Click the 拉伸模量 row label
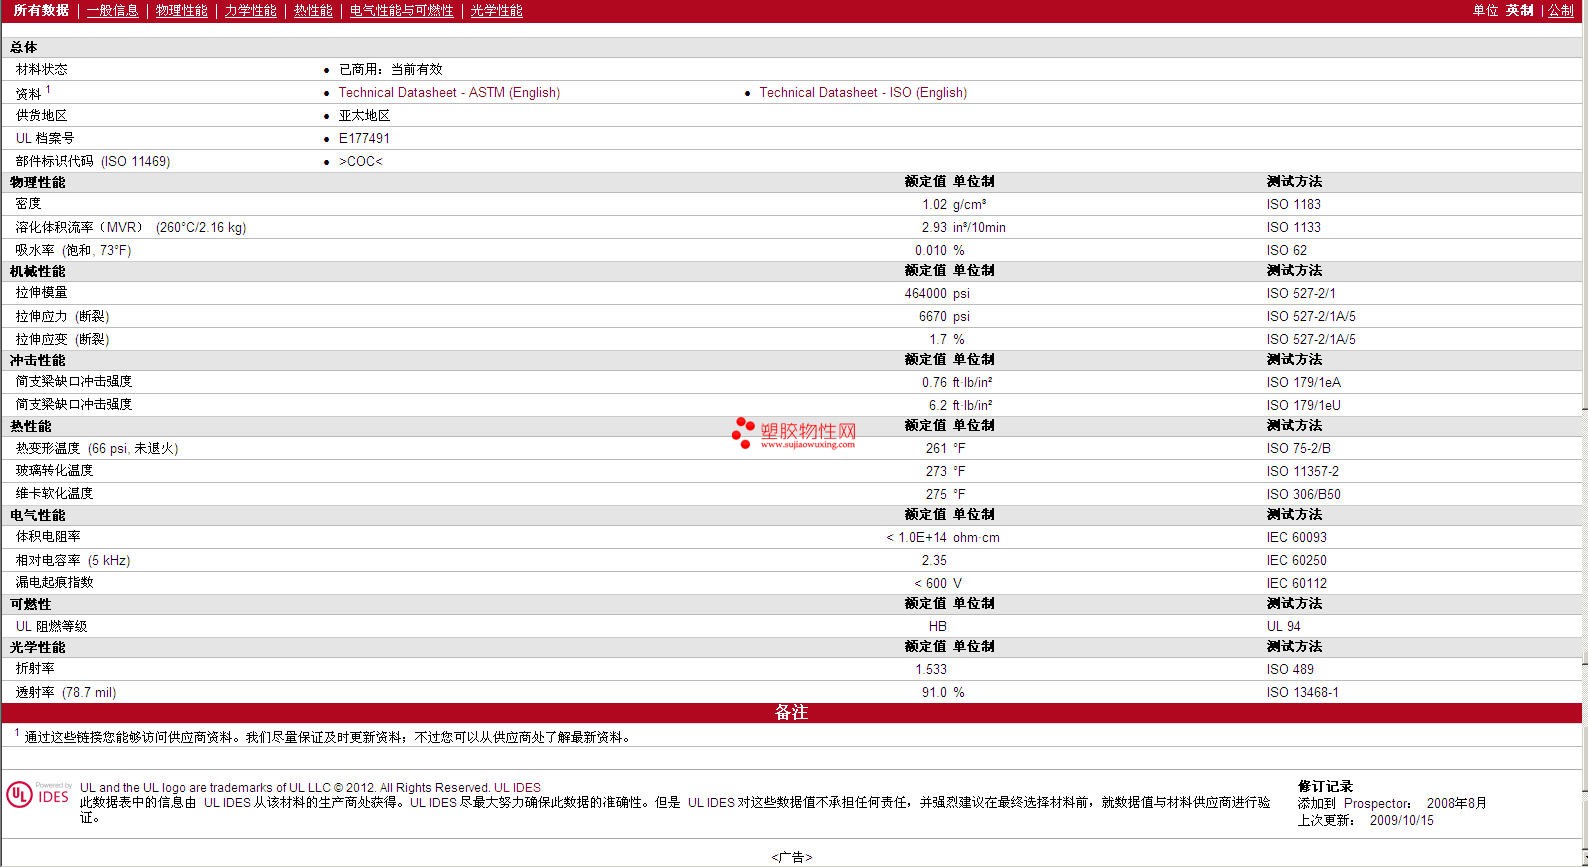Screen dimensions: 1588x867 [42, 292]
